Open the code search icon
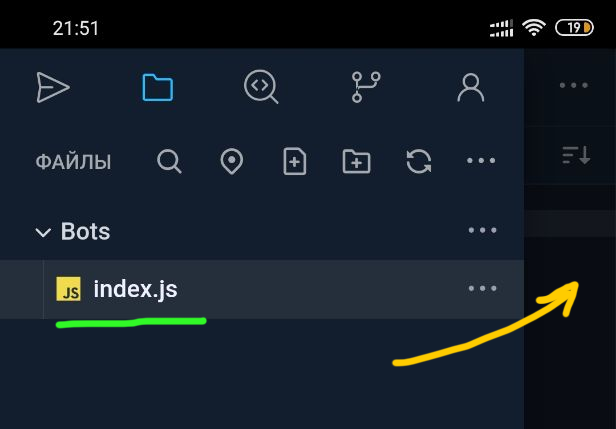Screen dimensions: 616x429 [x=261, y=87]
